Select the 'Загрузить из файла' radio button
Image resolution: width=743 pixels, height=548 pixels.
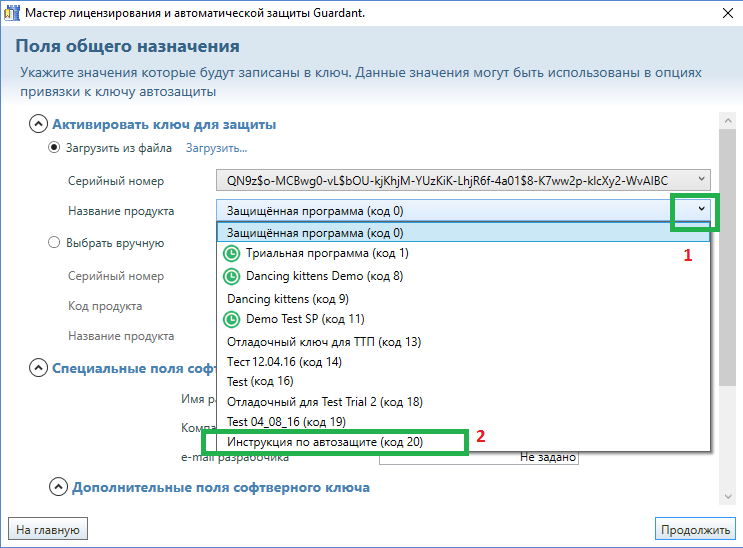[55, 148]
